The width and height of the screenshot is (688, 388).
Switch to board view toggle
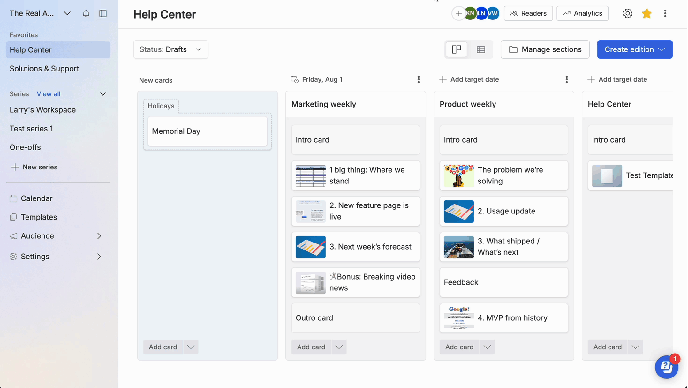coord(456,50)
